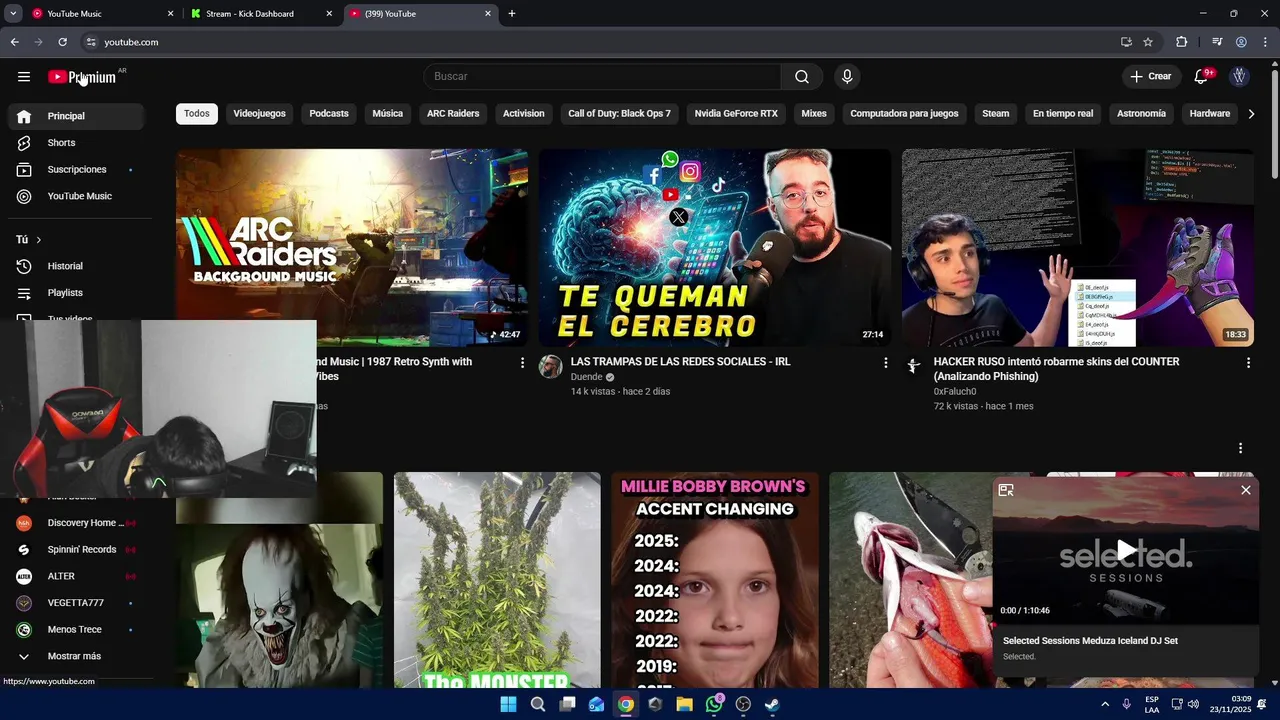Reload the page in Chrome
This screenshot has width=1280, height=720.
point(62,42)
